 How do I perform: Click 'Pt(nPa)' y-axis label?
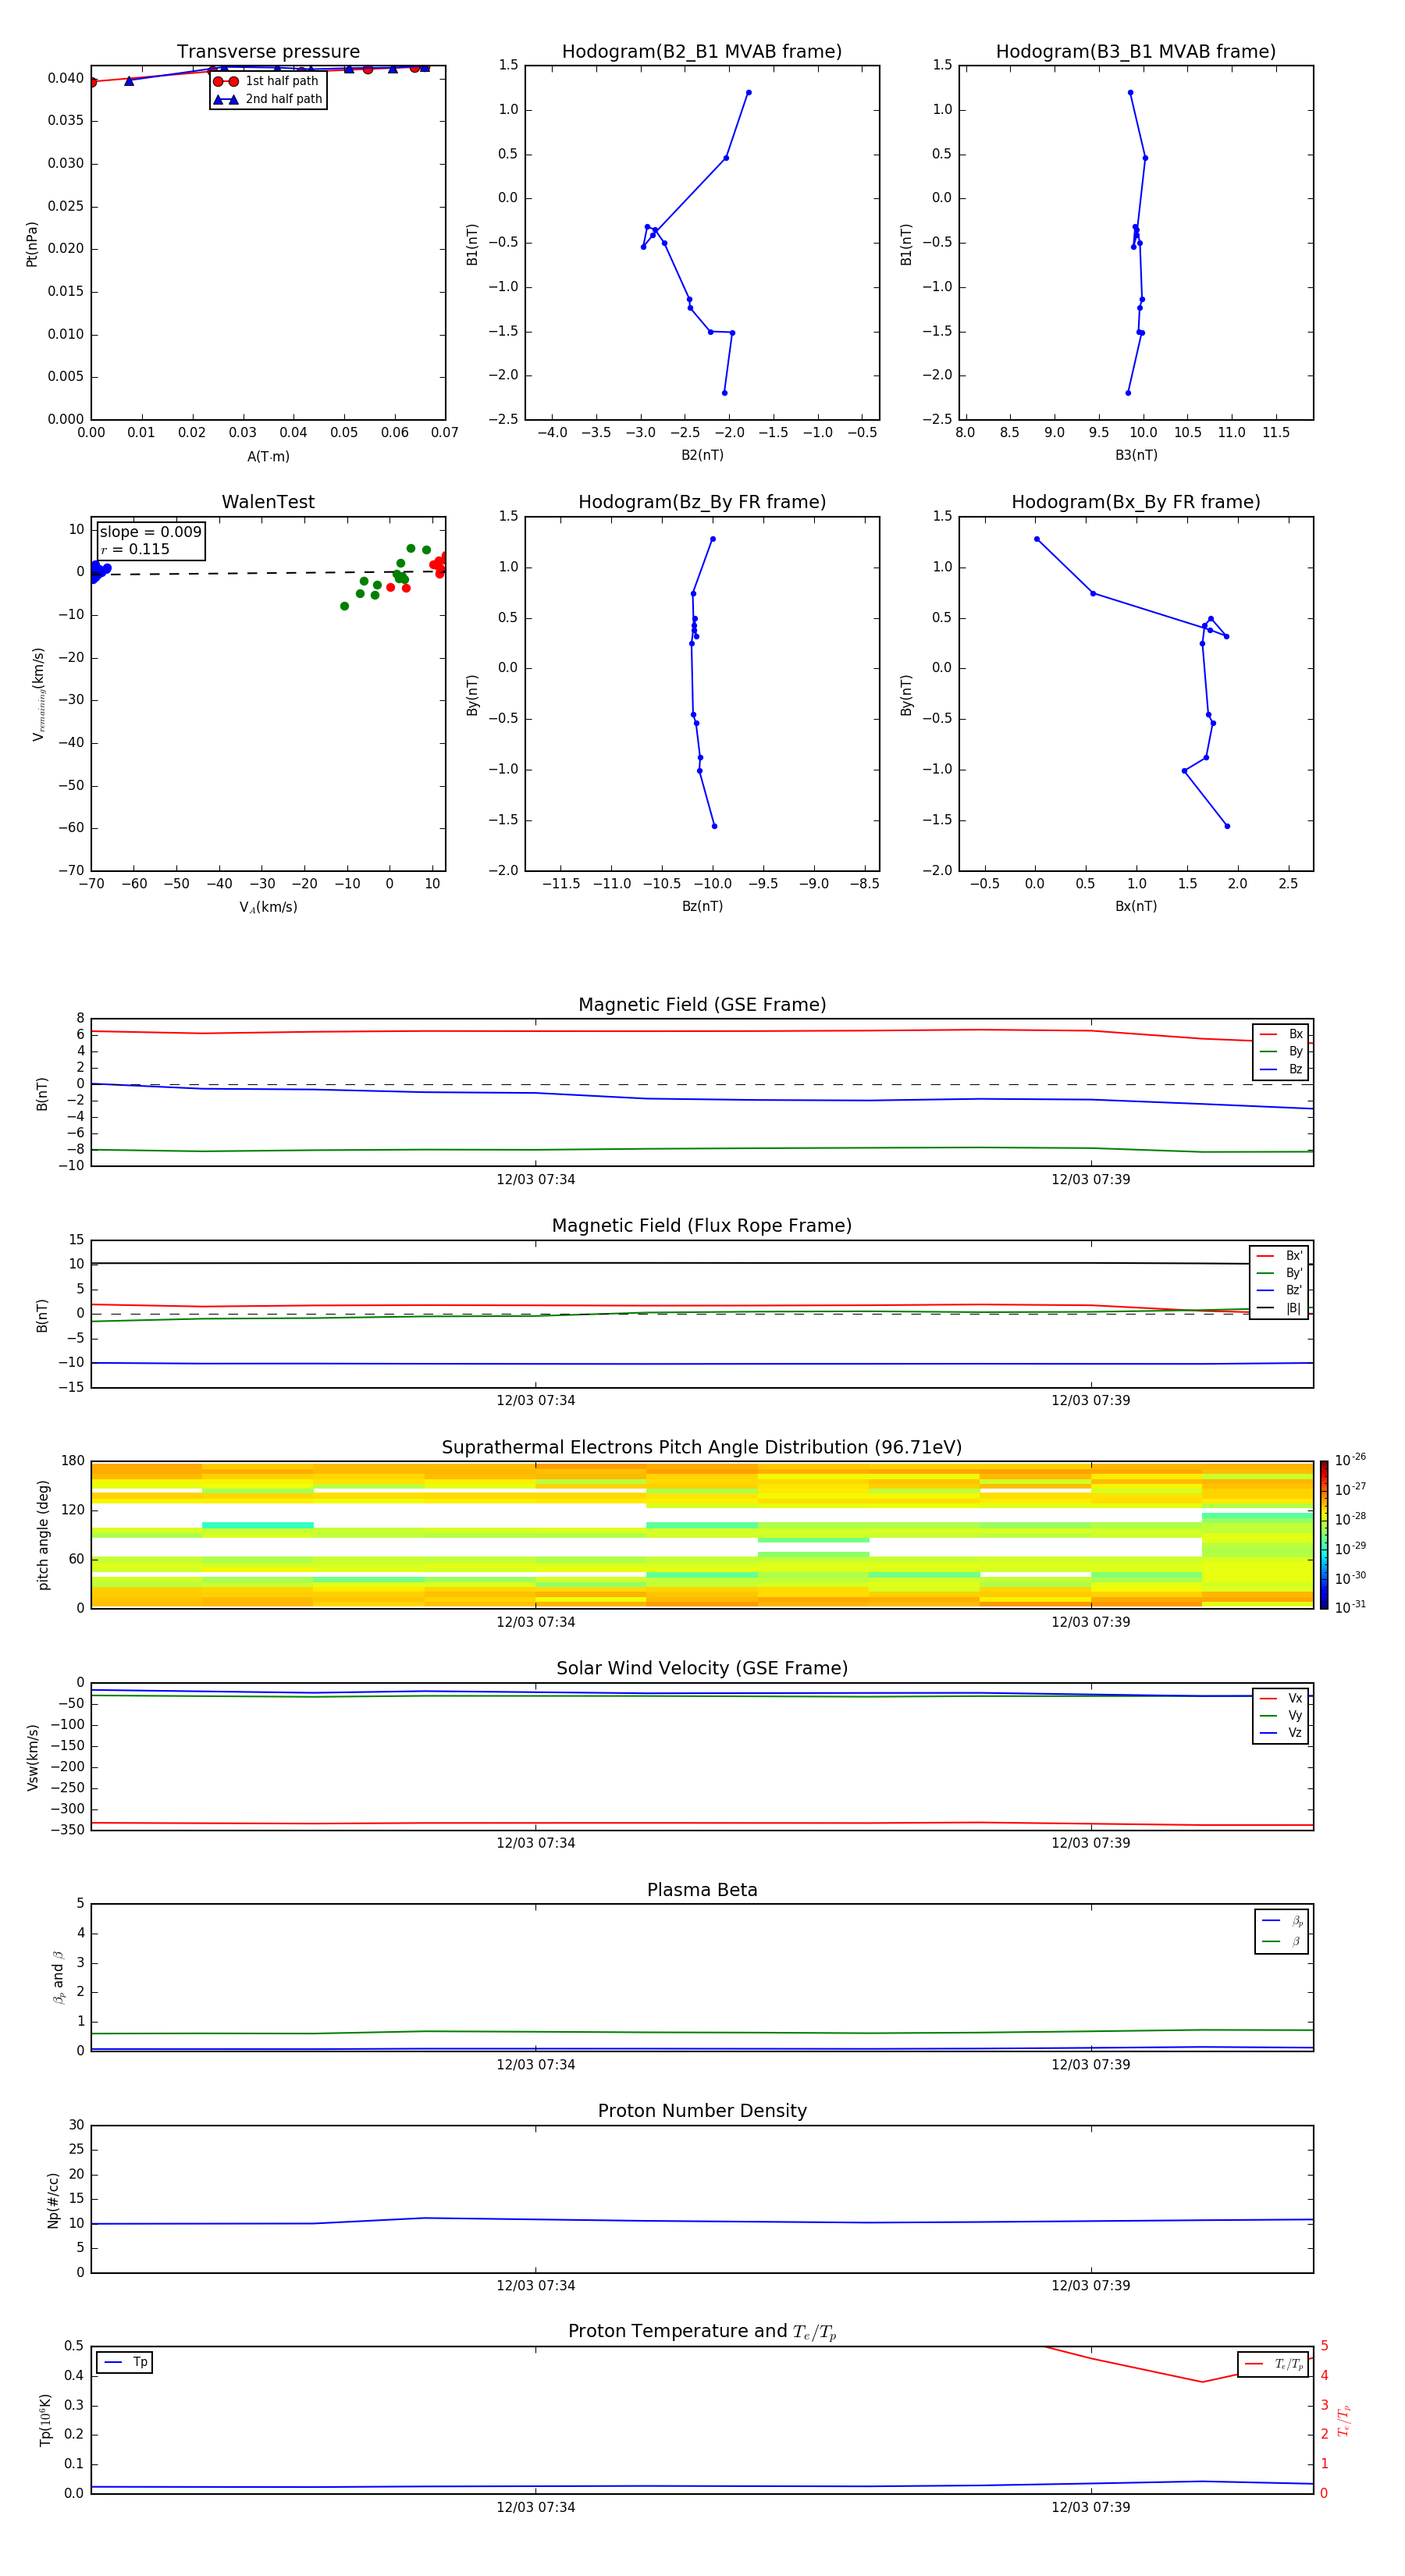click(x=32, y=244)
